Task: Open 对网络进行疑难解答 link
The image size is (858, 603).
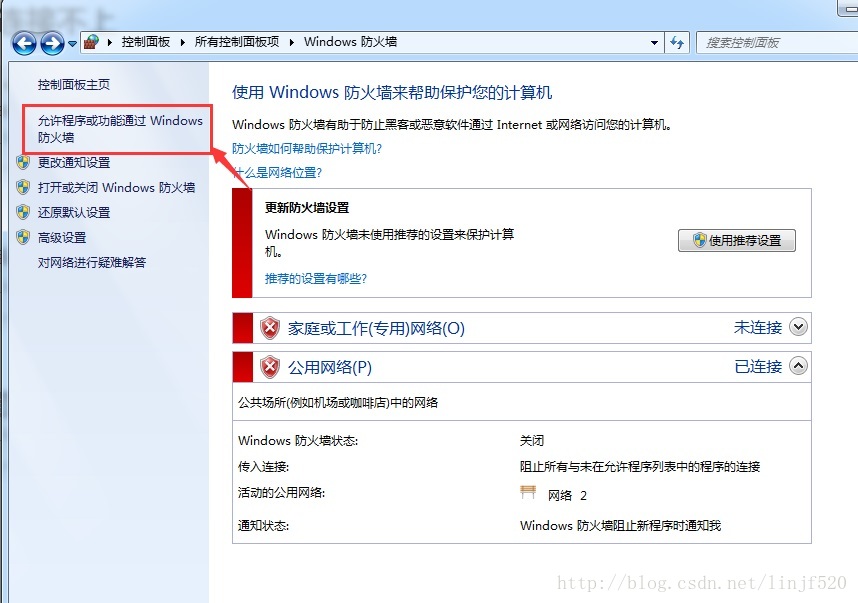Action: (x=92, y=263)
